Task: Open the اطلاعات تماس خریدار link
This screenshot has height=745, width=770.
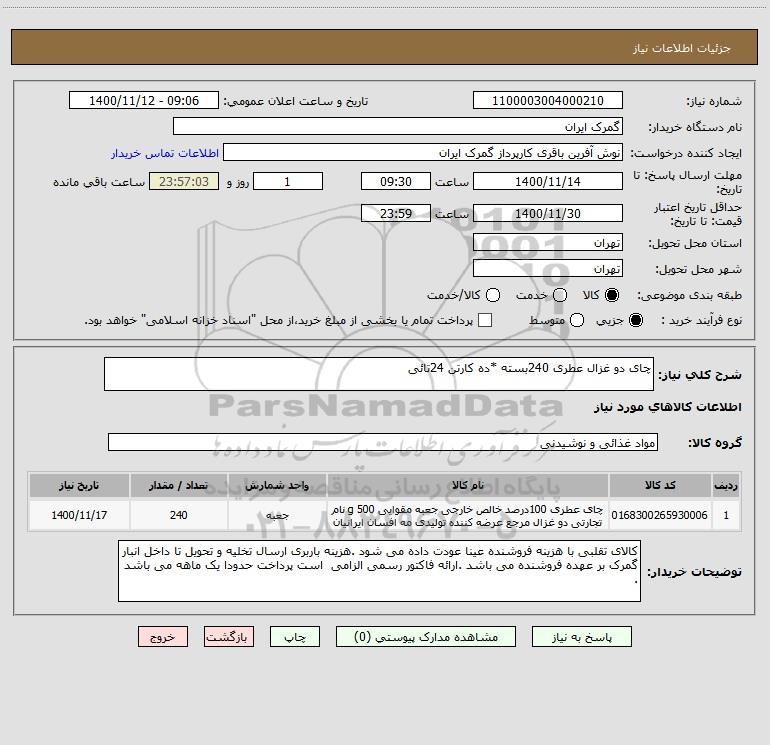Action: pos(165,153)
